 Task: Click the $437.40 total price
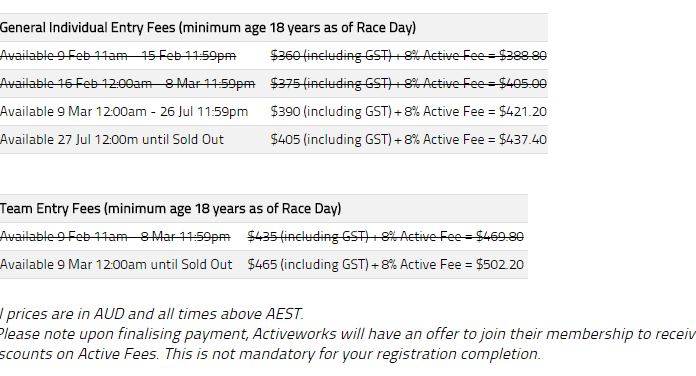pos(522,139)
